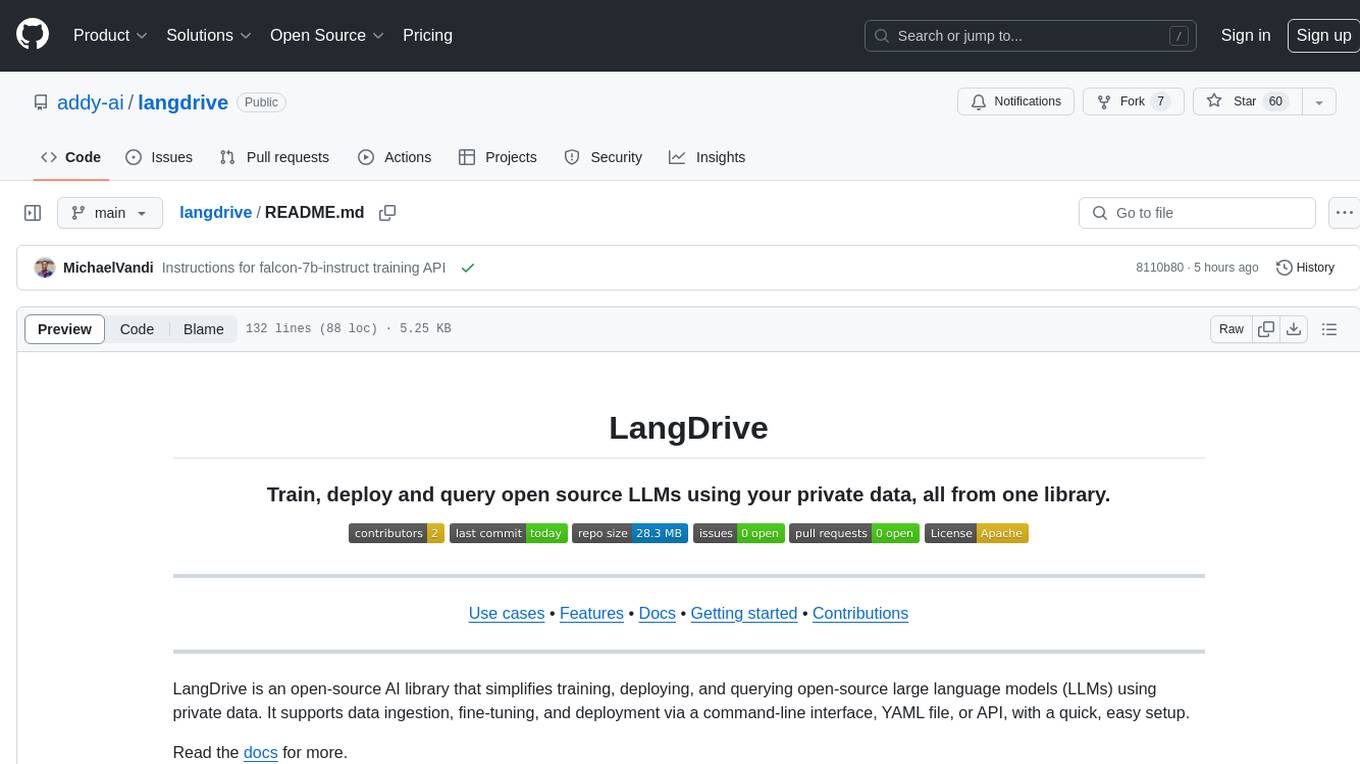Switch to the Issues tab
The width and height of the screenshot is (1360, 764).
(159, 157)
